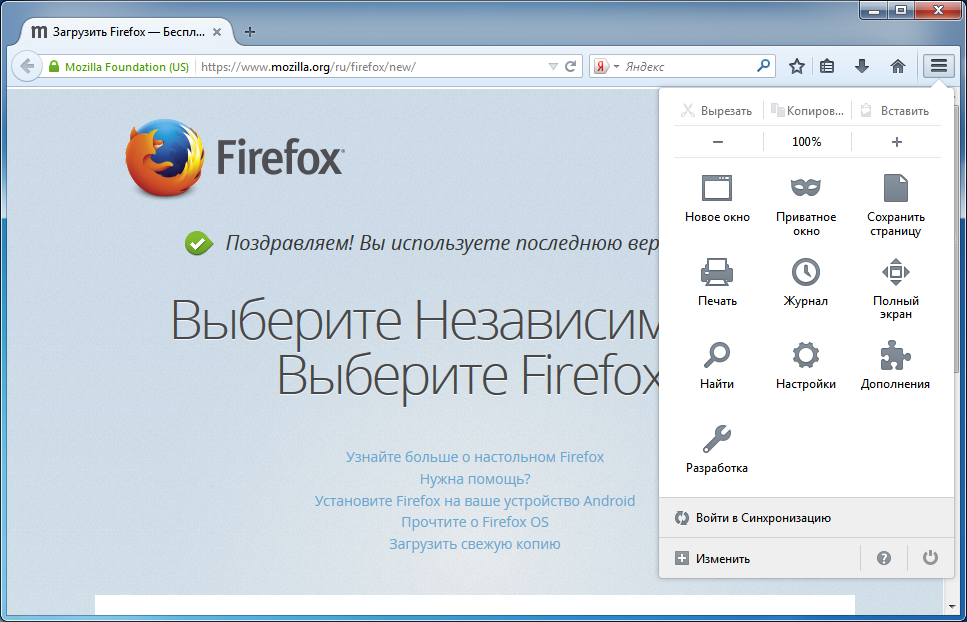The height and width of the screenshot is (622, 967).
Task: Click the green lock site identity icon
Action: [x=54, y=66]
